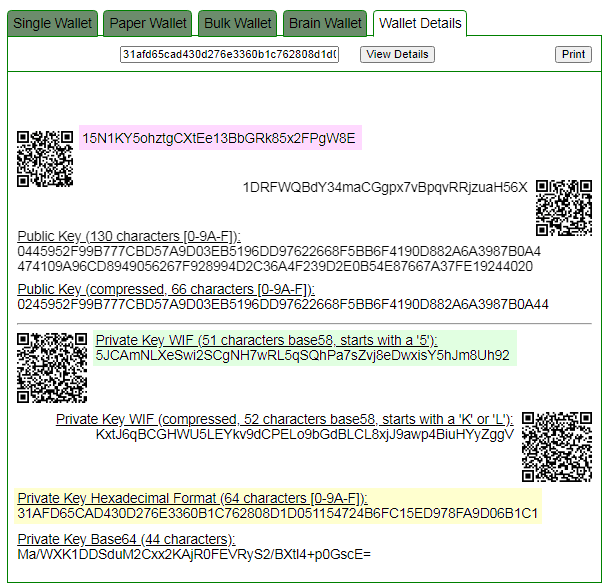Viewport: 611px width, 587px height.
Task: Select the Wallet Details tab
Action: 420,23
